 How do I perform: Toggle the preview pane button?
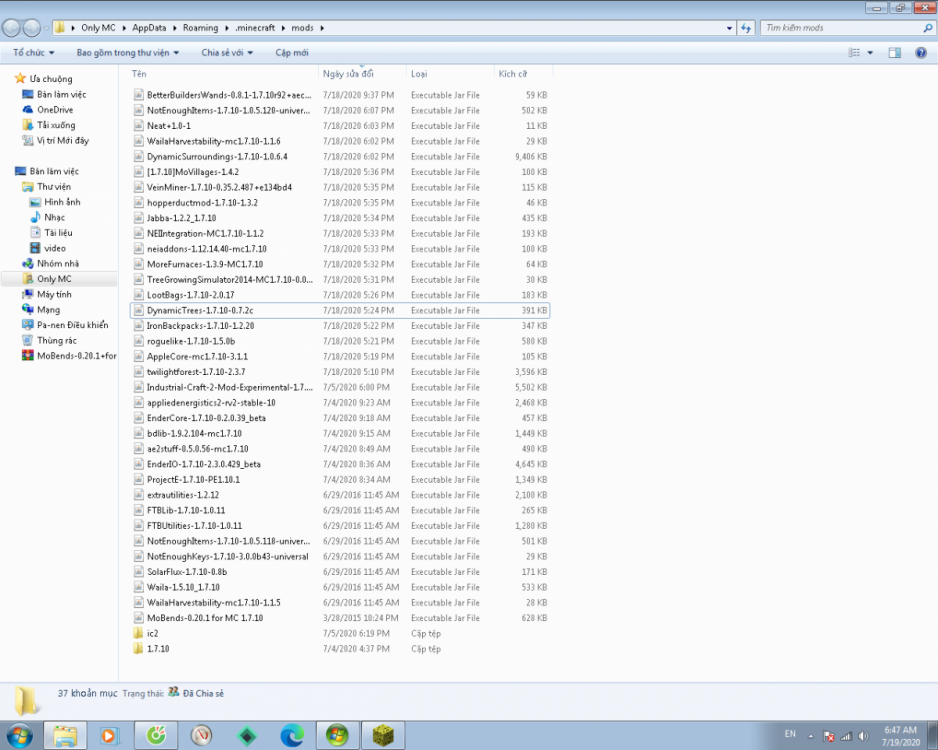(895, 53)
